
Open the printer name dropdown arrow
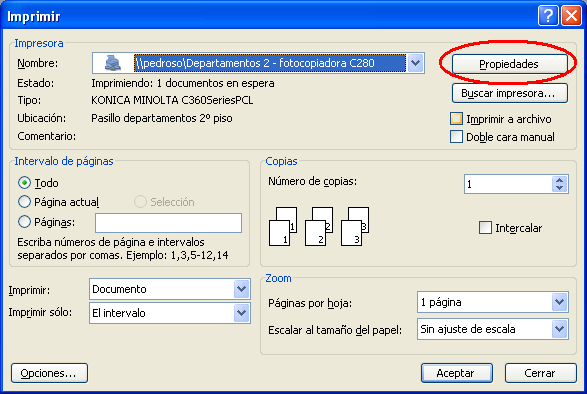415,63
